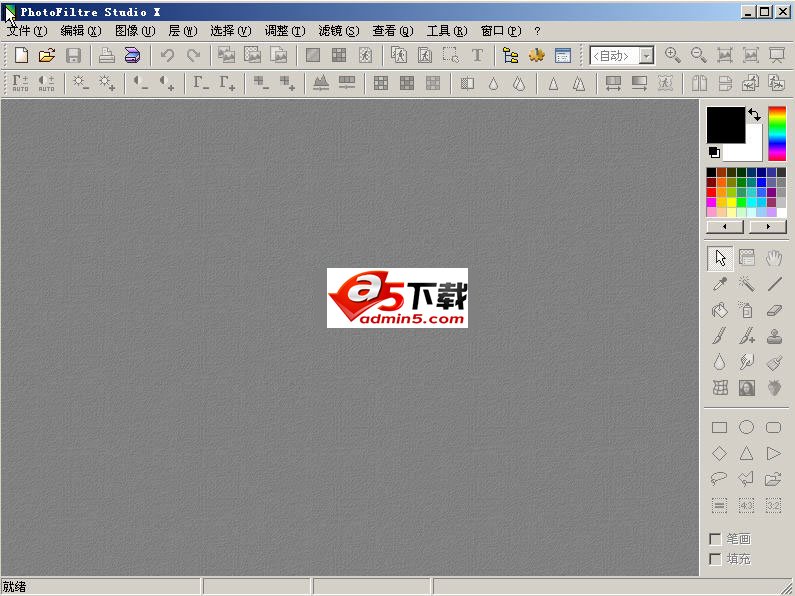This screenshot has width=795, height=596.
Task: Enable the 笔画 stroke checkbox
Action: pos(715,539)
